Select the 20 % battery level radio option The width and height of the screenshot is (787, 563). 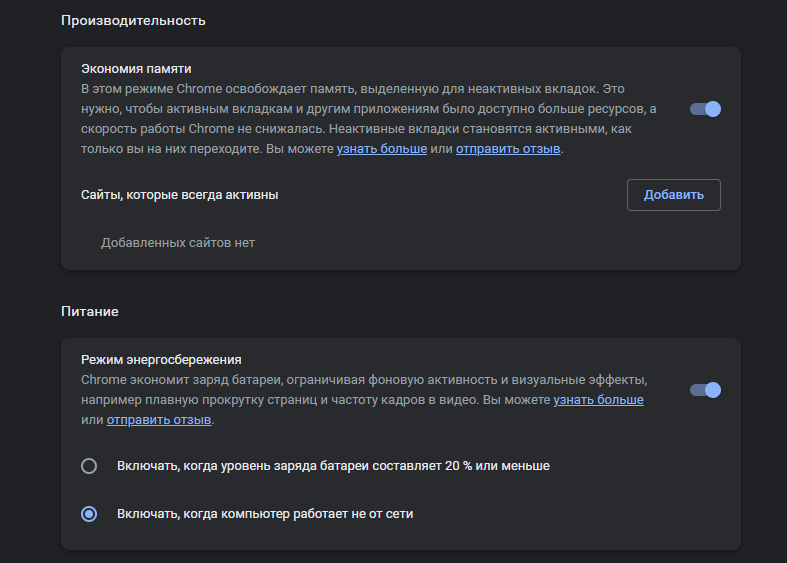[x=89, y=466]
